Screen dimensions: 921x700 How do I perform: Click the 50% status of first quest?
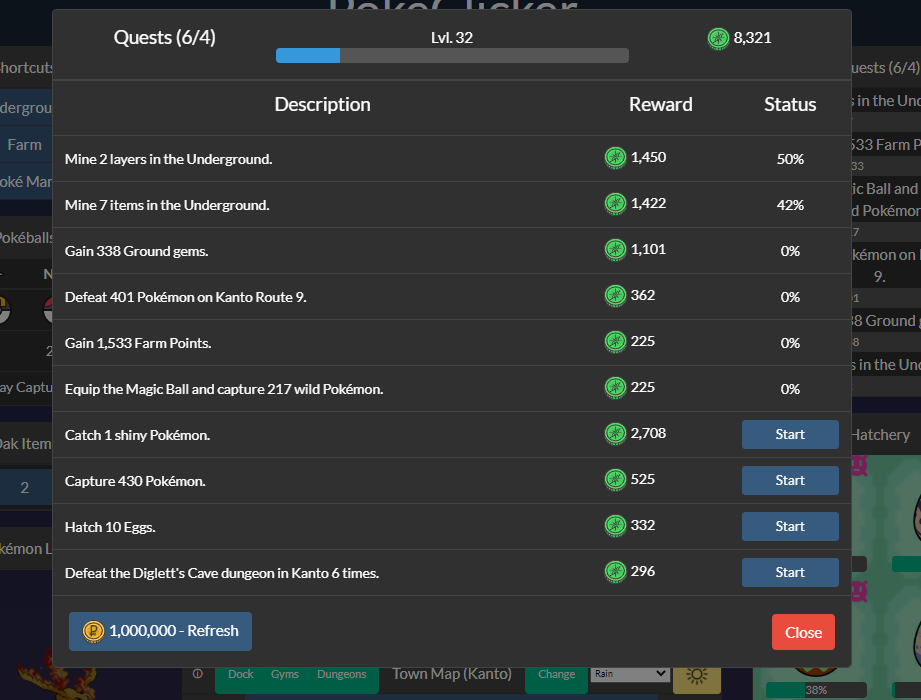790,159
